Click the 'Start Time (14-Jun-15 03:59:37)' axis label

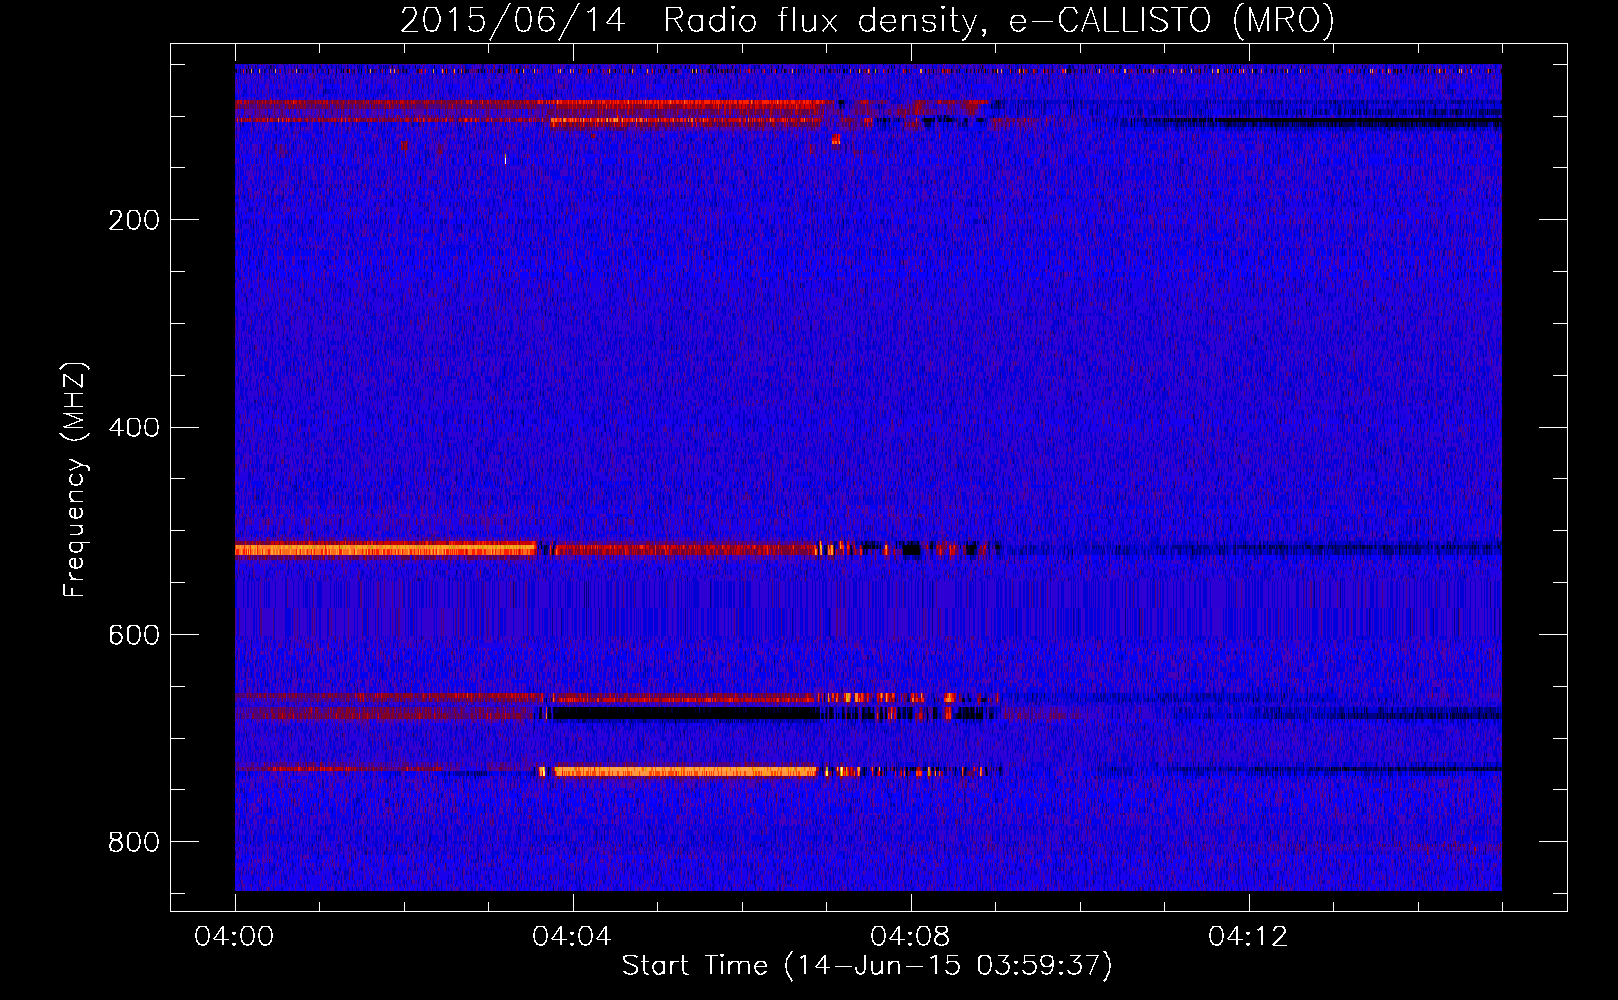(x=867, y=966)
